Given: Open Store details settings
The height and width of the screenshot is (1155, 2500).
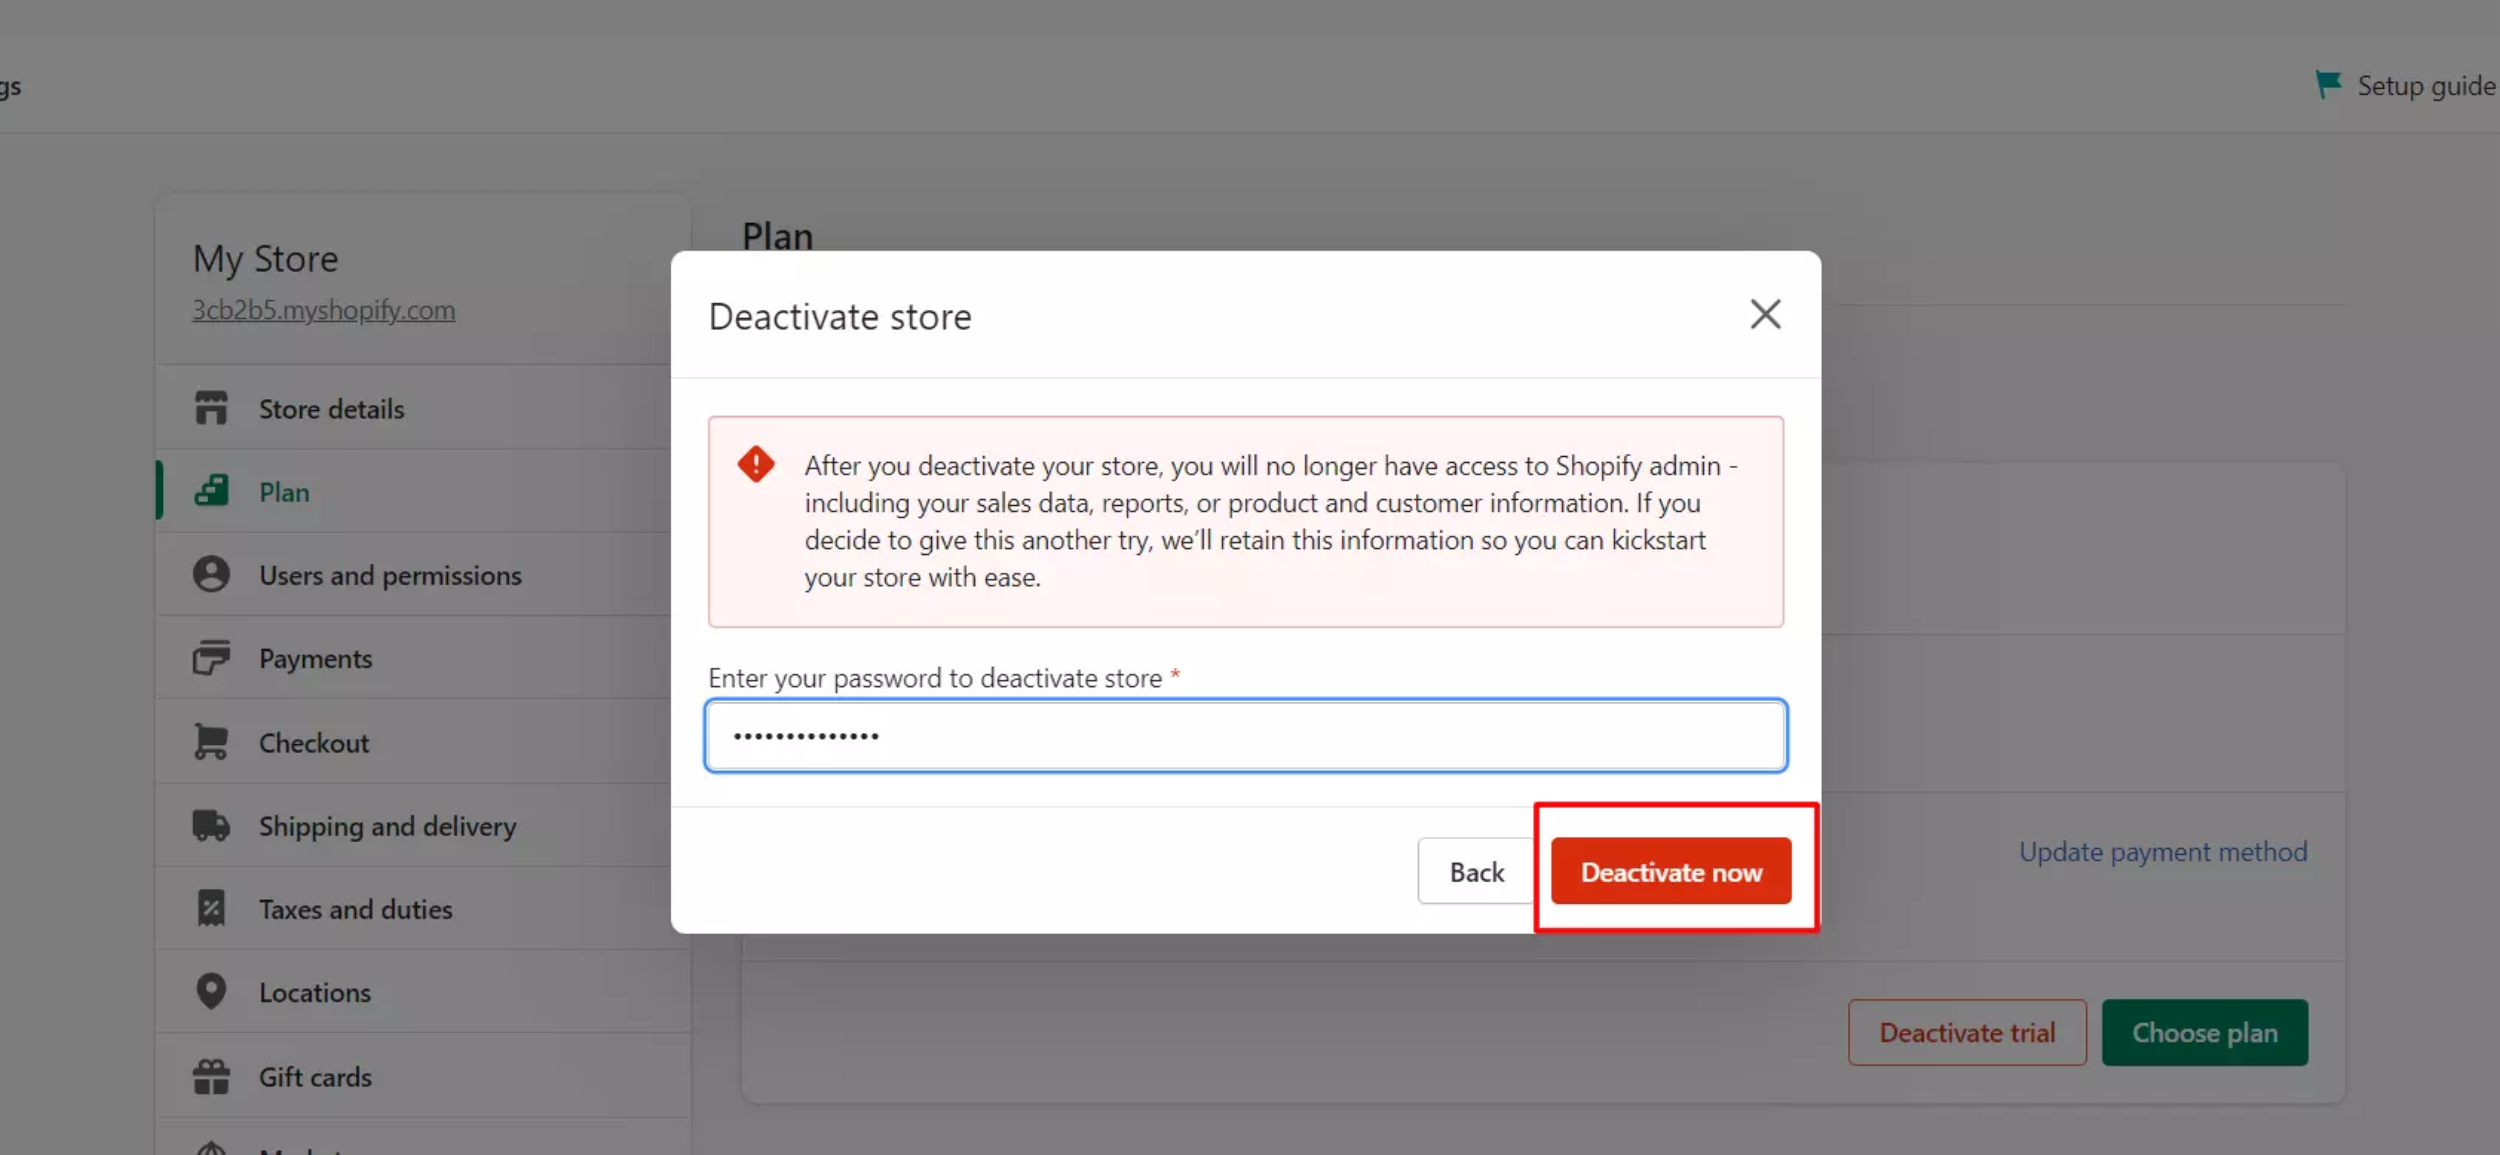Looking at the screenshot, I should [423, 408].
